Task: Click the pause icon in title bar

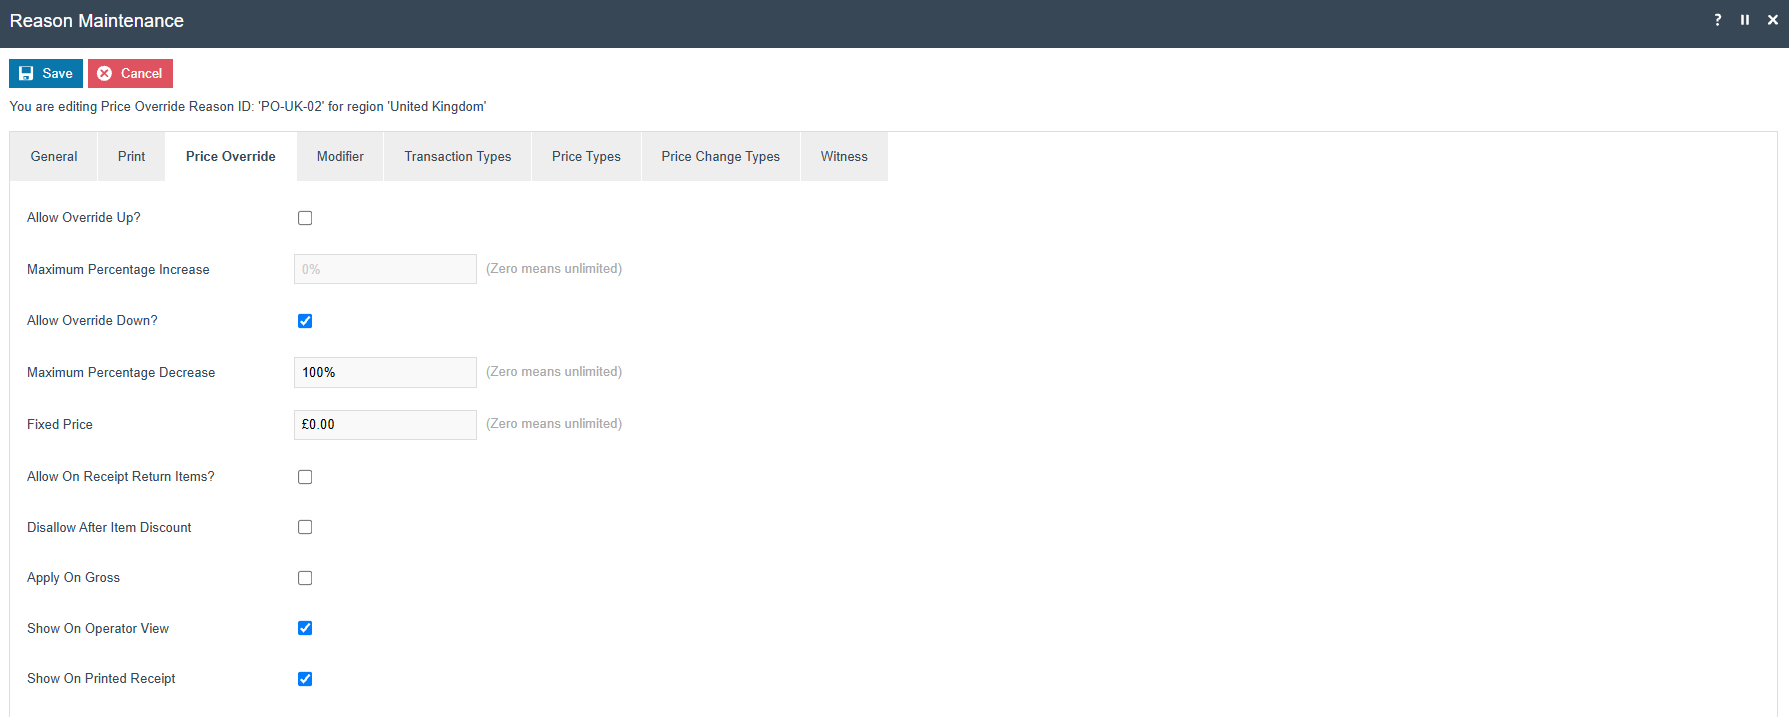Action: [x=1745, y=20]
